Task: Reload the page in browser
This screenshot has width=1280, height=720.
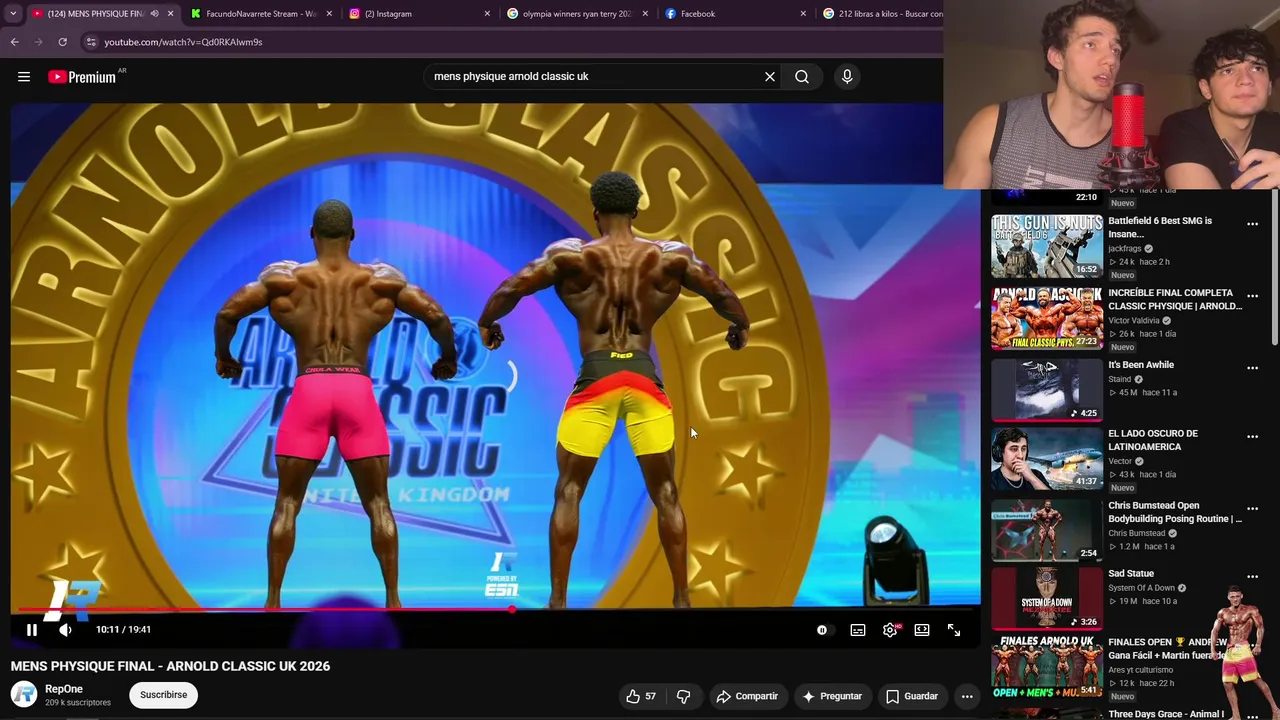Action: click(x=62, y=42)
